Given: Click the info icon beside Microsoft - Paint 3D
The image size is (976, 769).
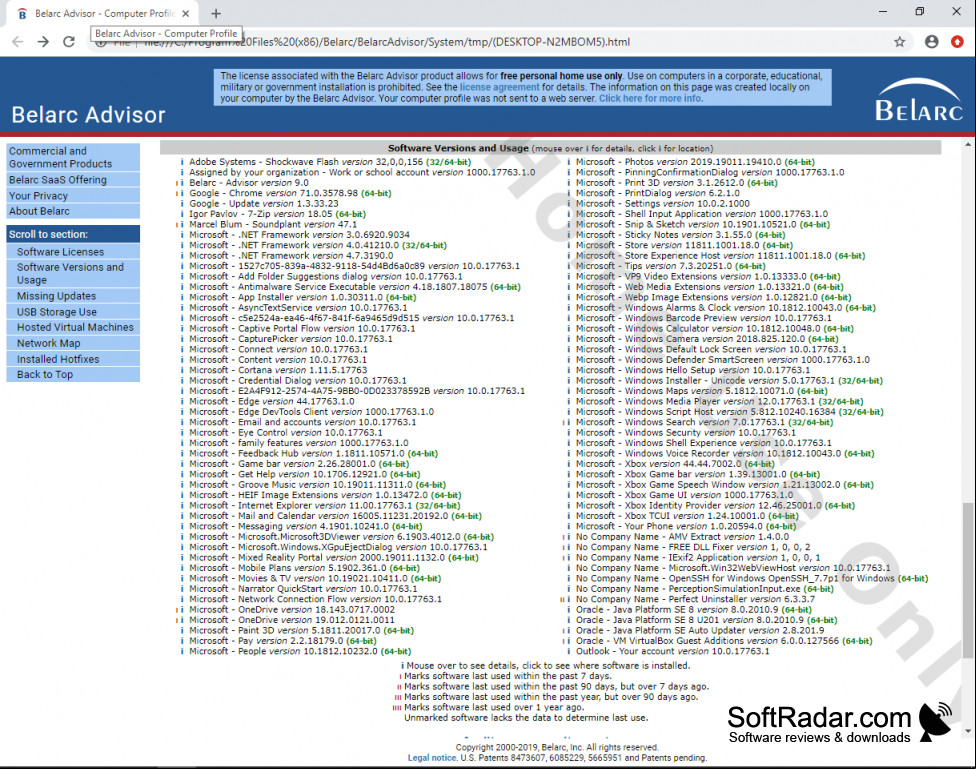Looking at the screenshot, I should (x=182, y=631).
